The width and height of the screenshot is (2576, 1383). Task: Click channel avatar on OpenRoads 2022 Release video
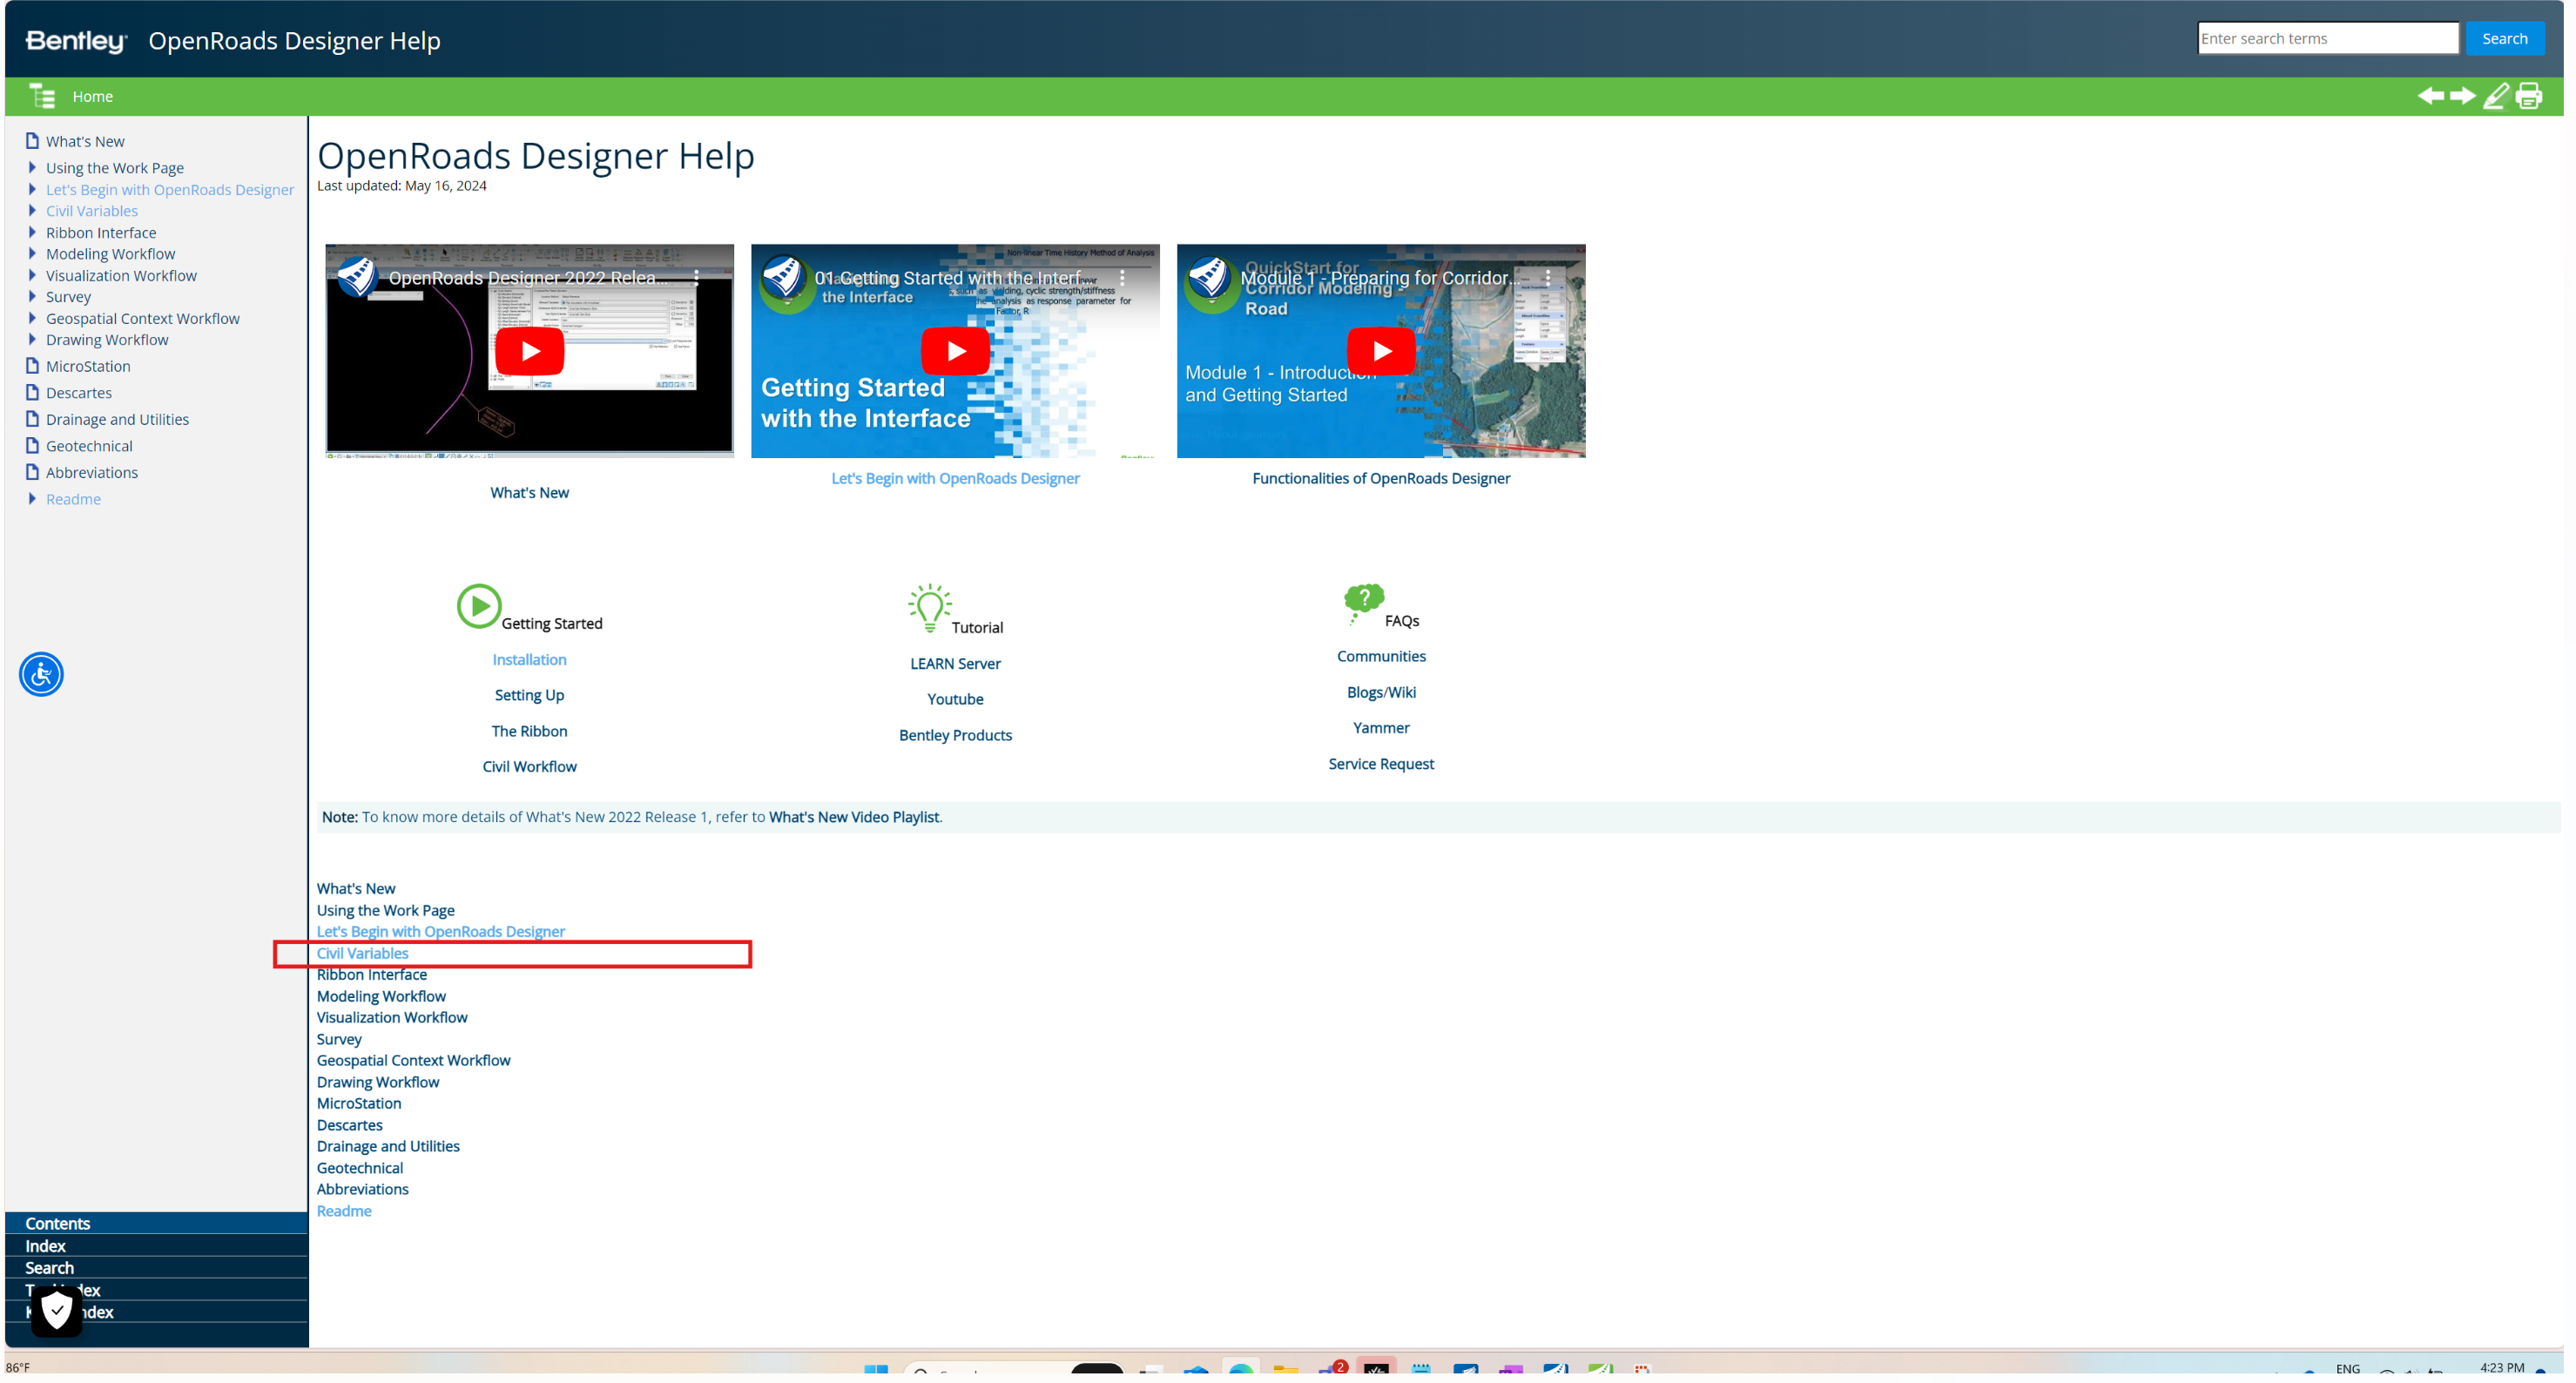[x=357, y=278]
